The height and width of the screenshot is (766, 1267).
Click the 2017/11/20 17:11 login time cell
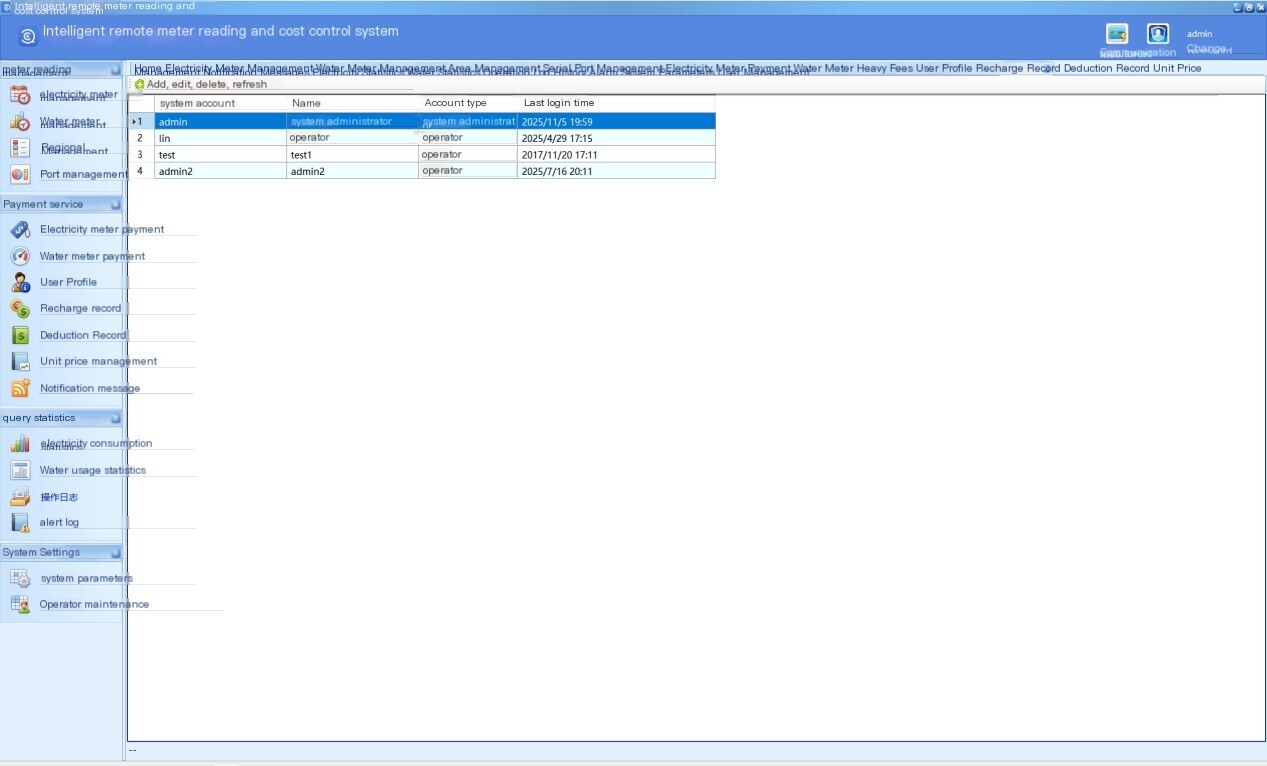tap(616, 155)
